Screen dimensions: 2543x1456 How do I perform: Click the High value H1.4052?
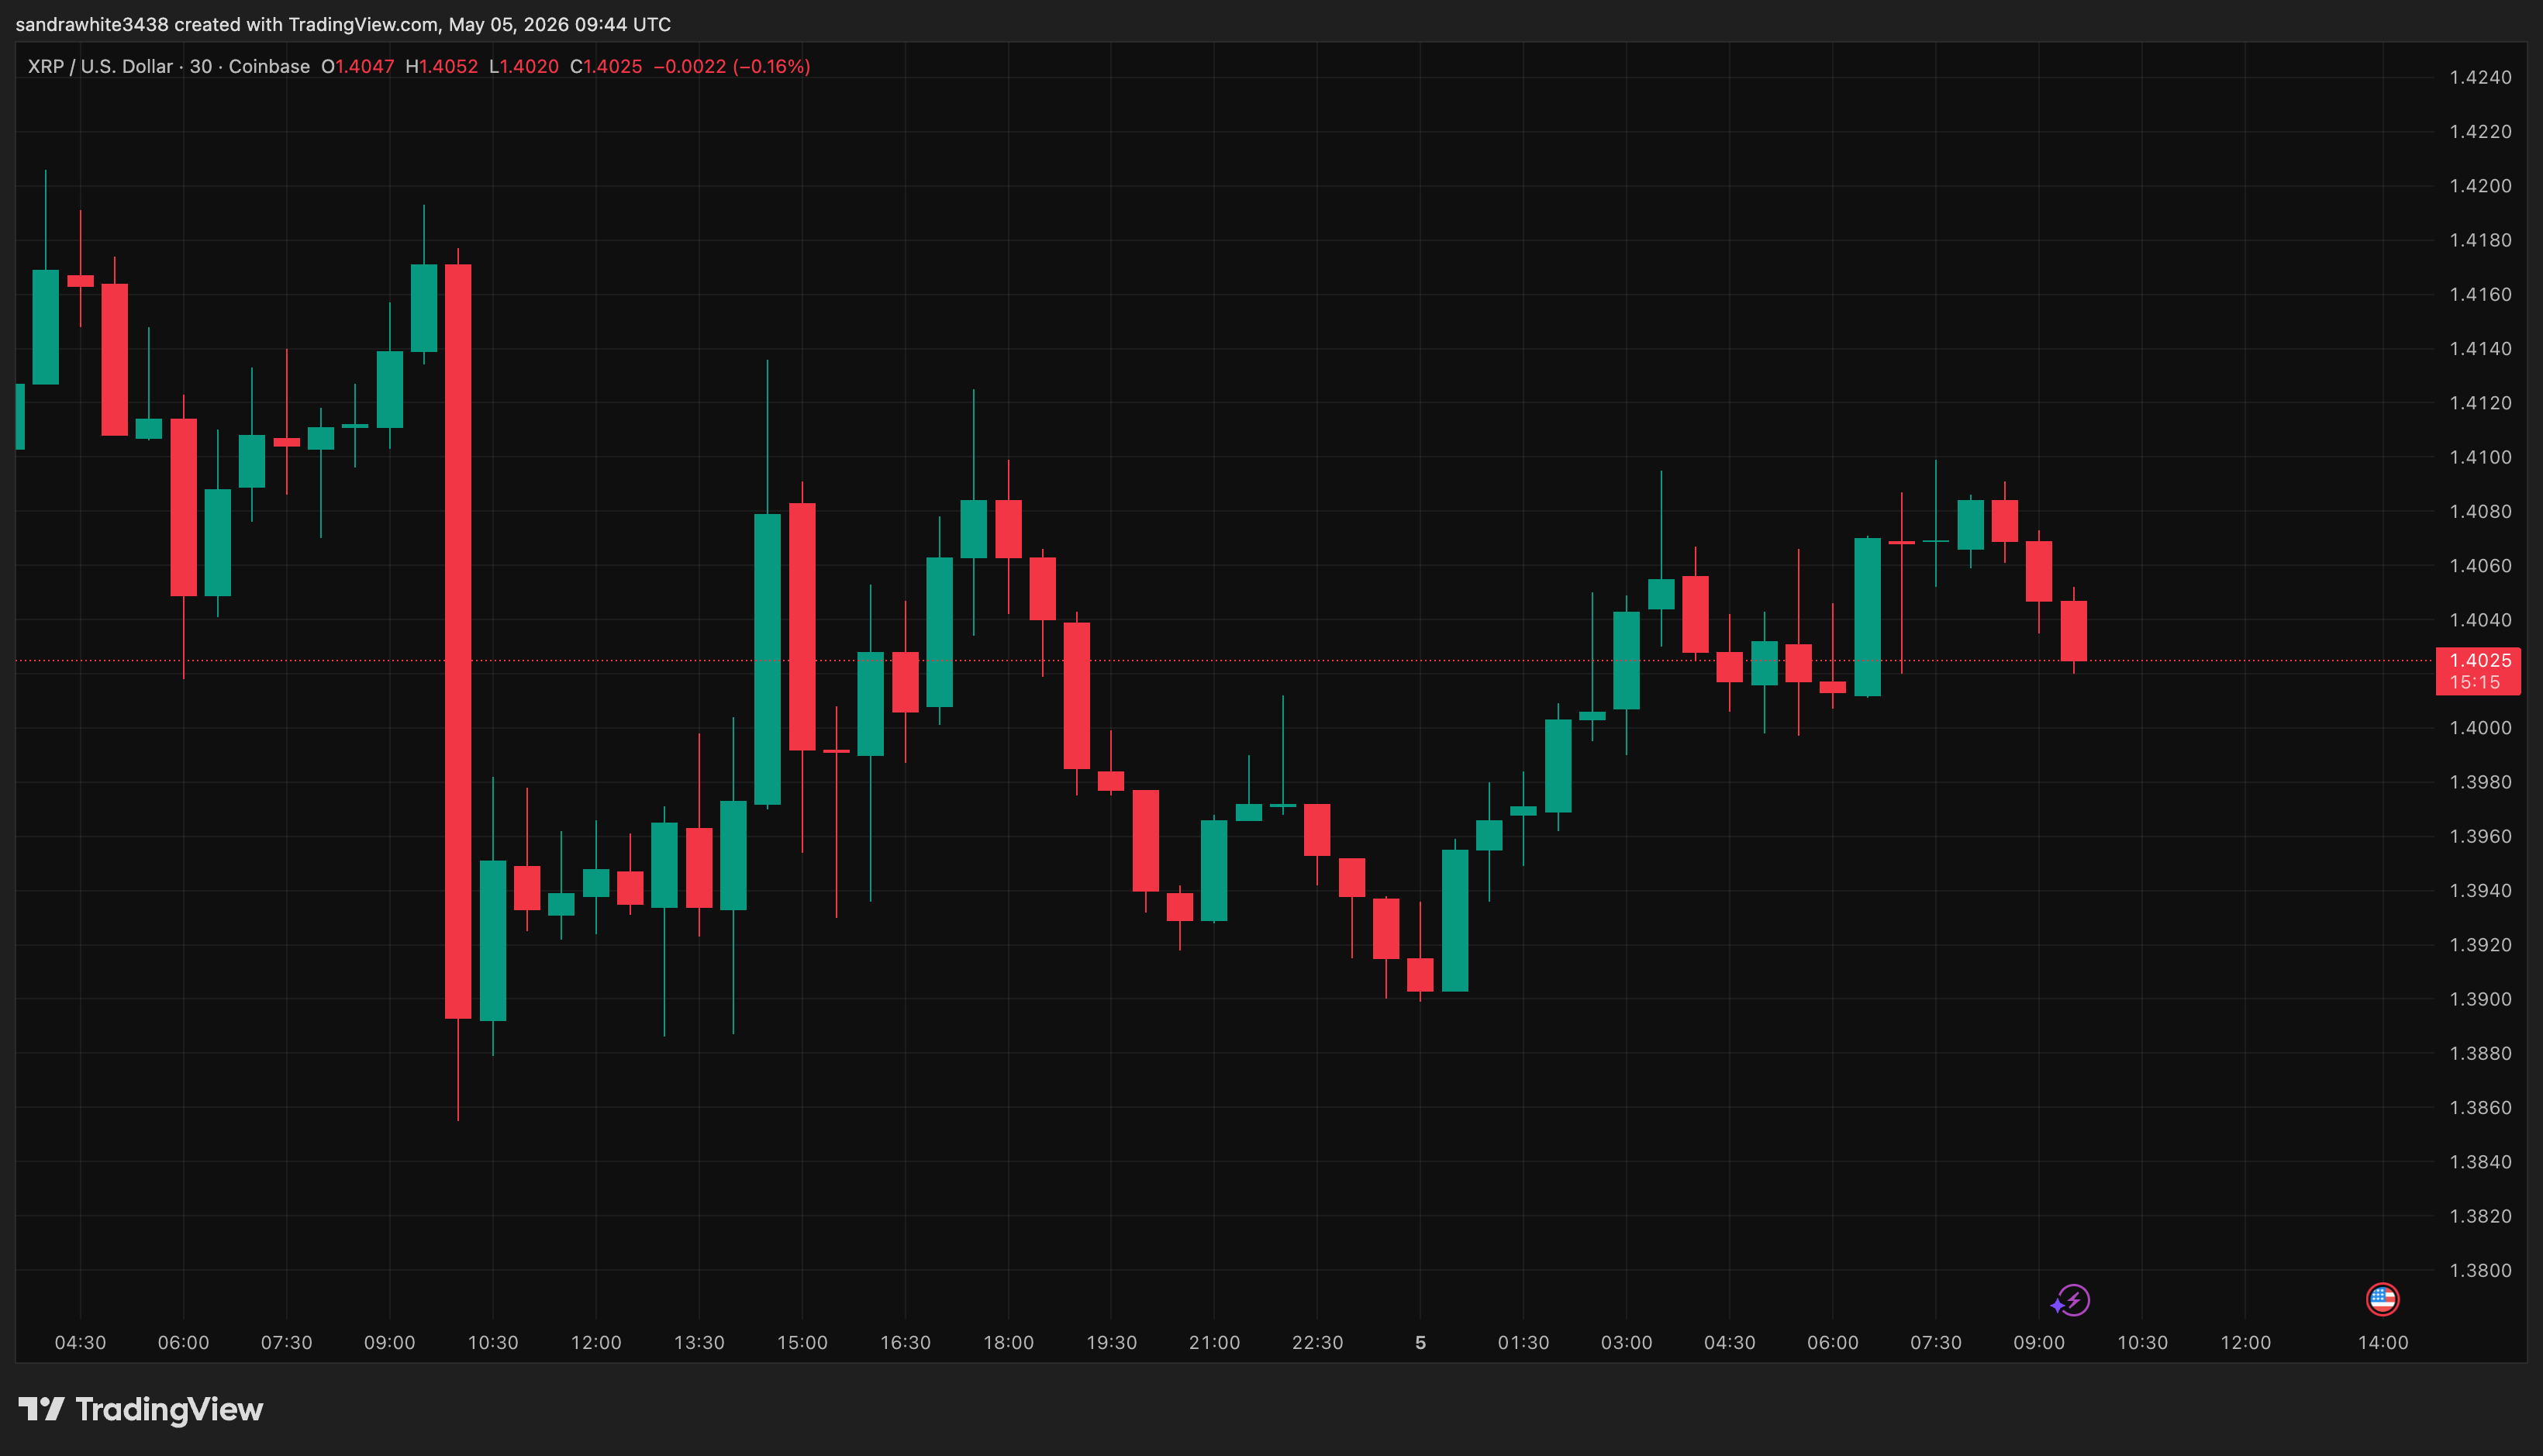441,67
